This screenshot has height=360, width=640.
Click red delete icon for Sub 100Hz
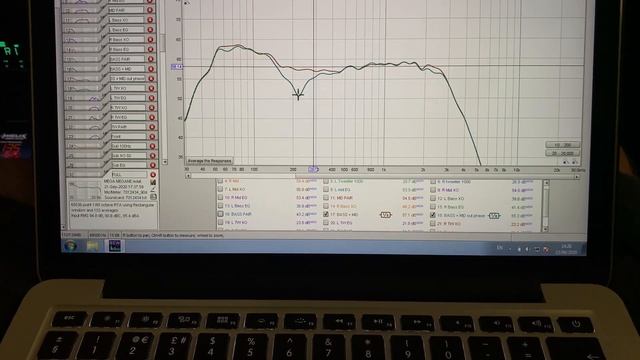pos(152,146)
